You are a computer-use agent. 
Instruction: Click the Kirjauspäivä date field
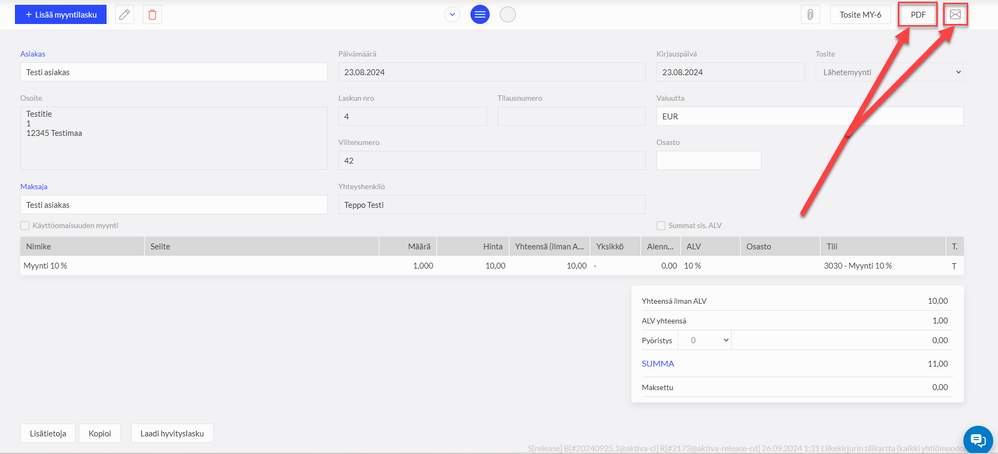point(731,73)
